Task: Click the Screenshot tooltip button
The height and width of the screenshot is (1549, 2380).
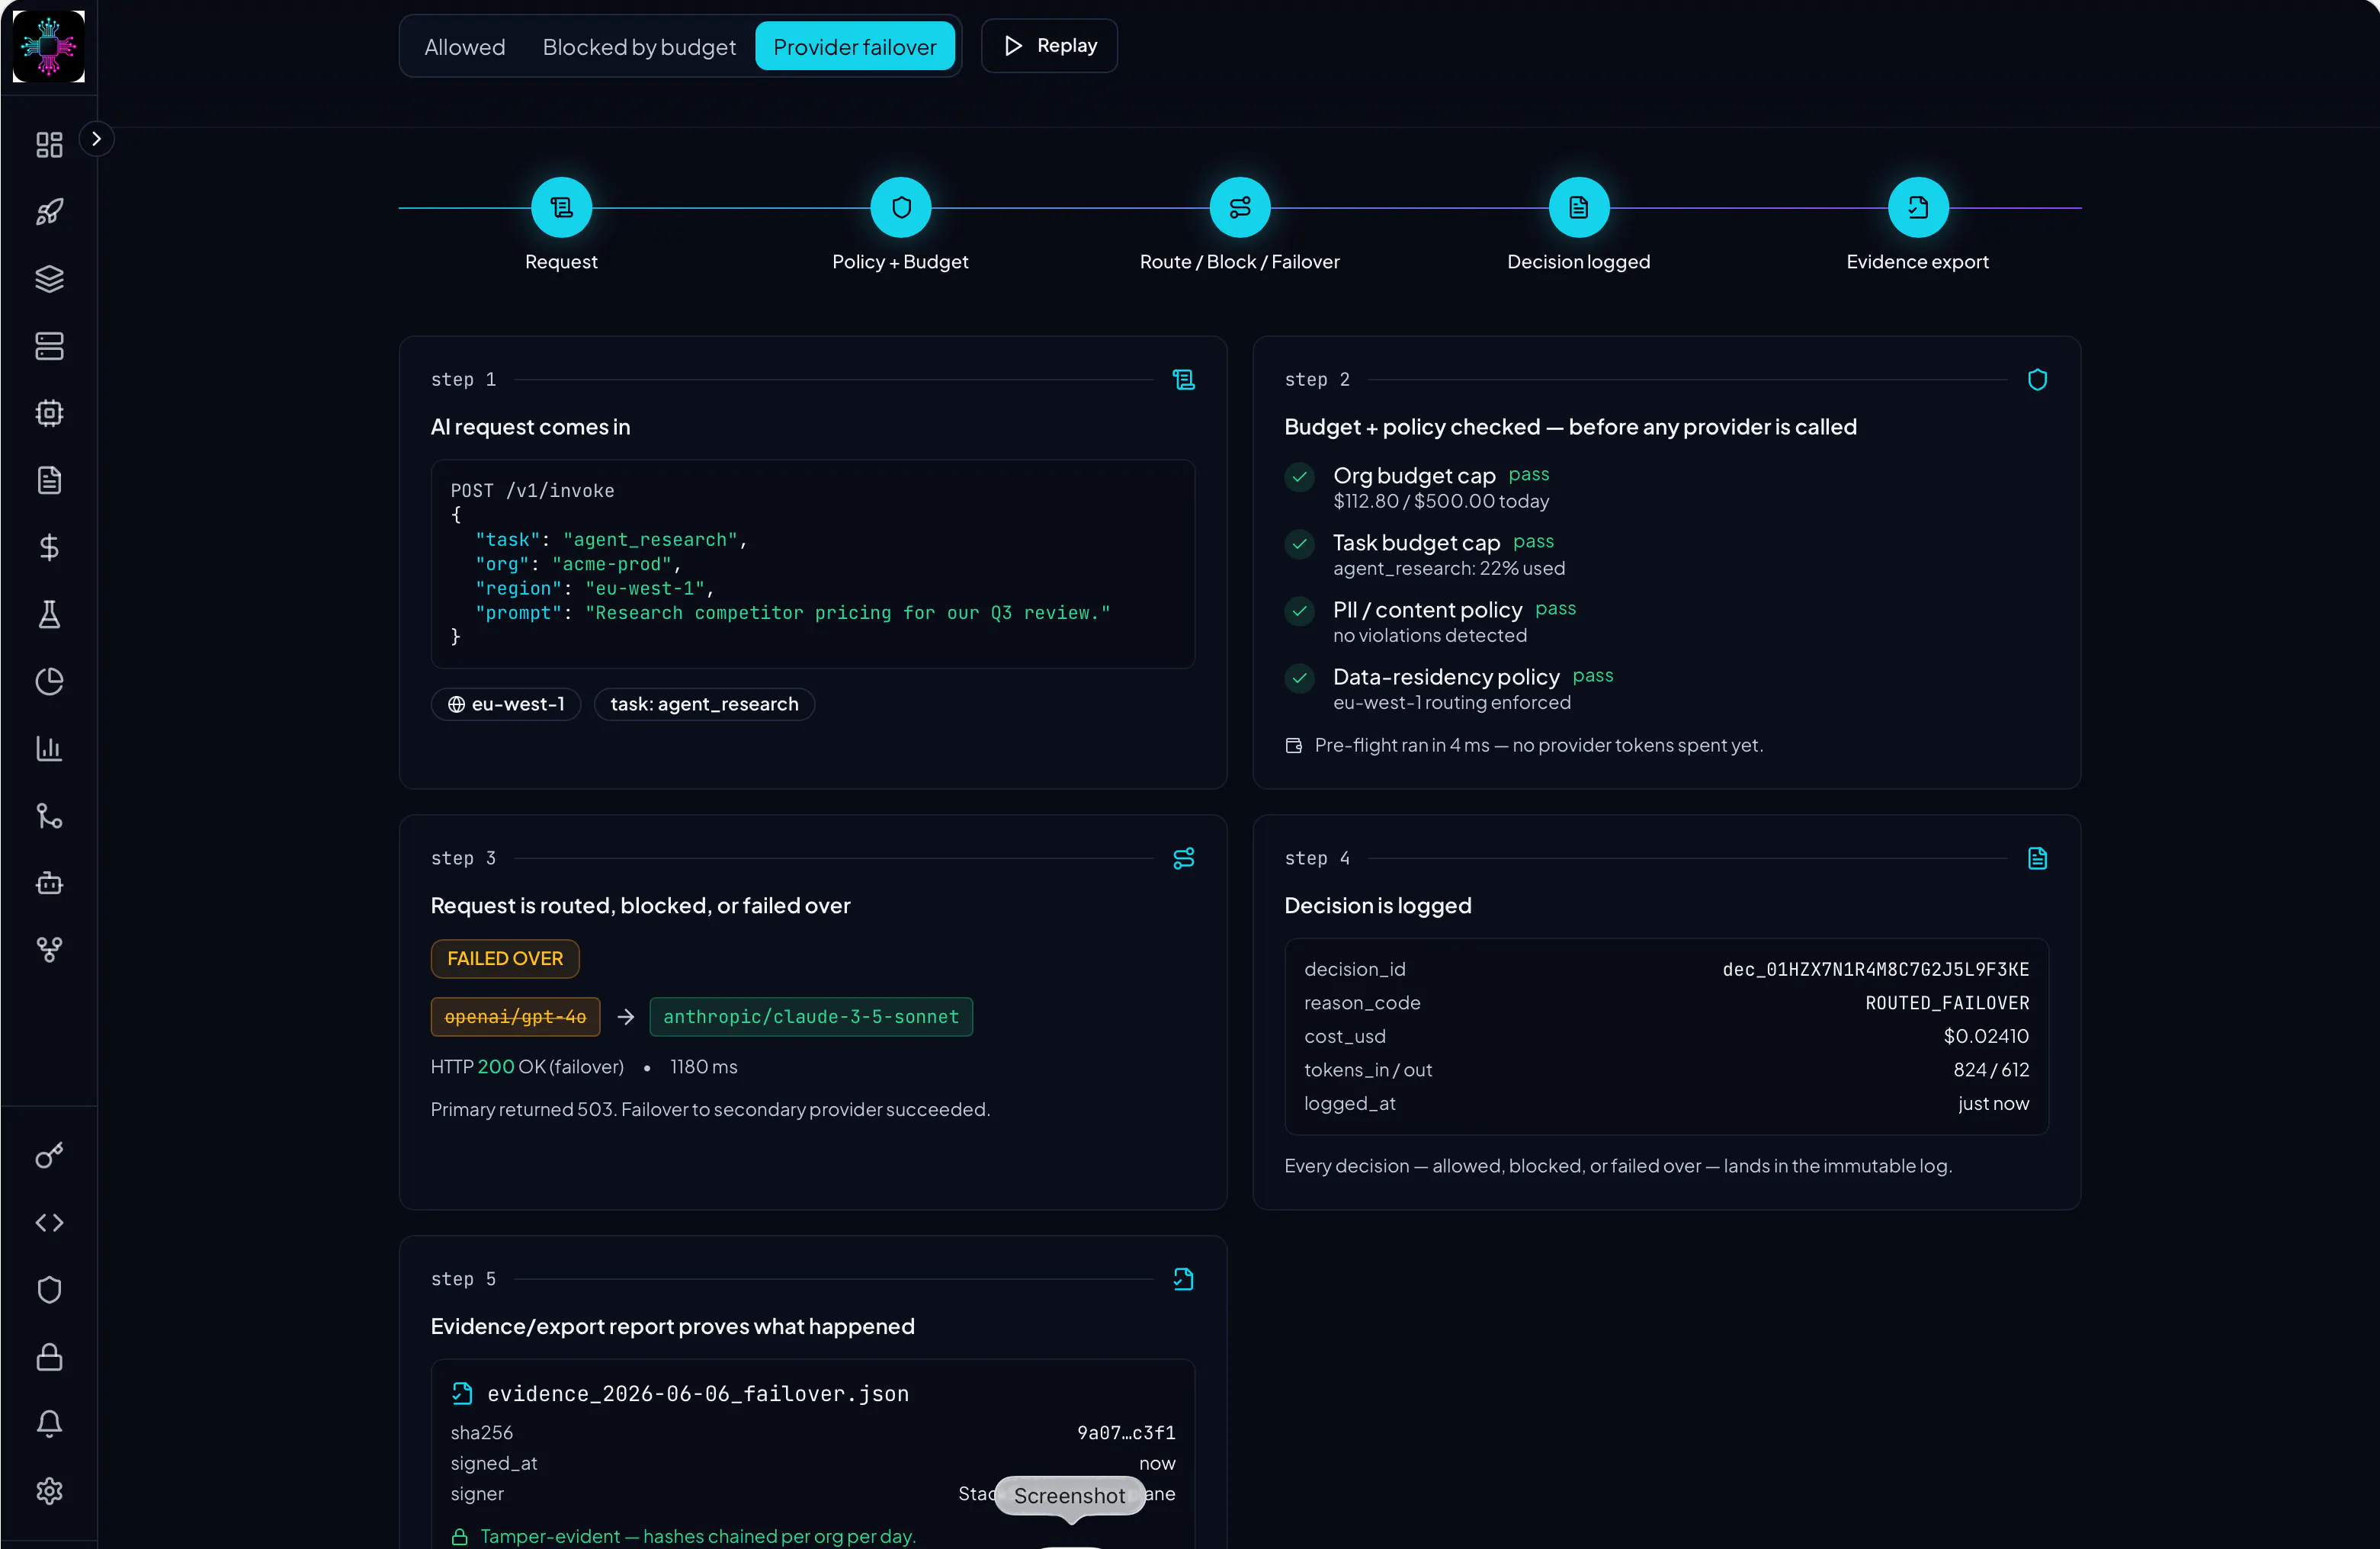Action: point(1069,1496)
